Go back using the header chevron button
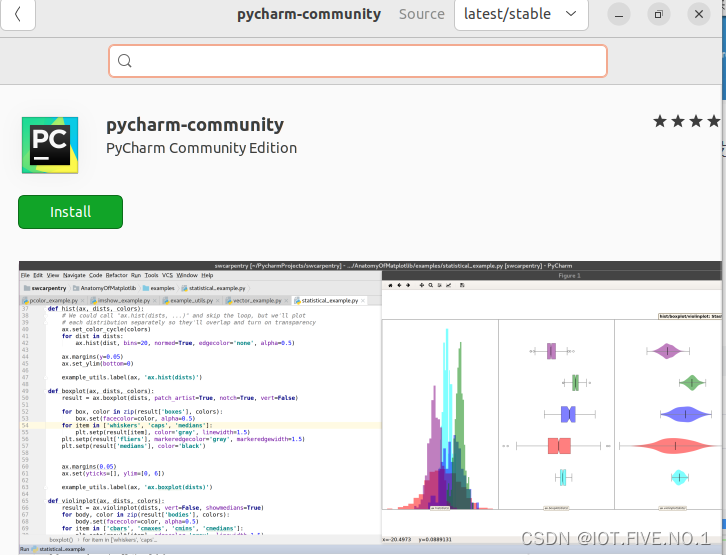 click(18, 14)
